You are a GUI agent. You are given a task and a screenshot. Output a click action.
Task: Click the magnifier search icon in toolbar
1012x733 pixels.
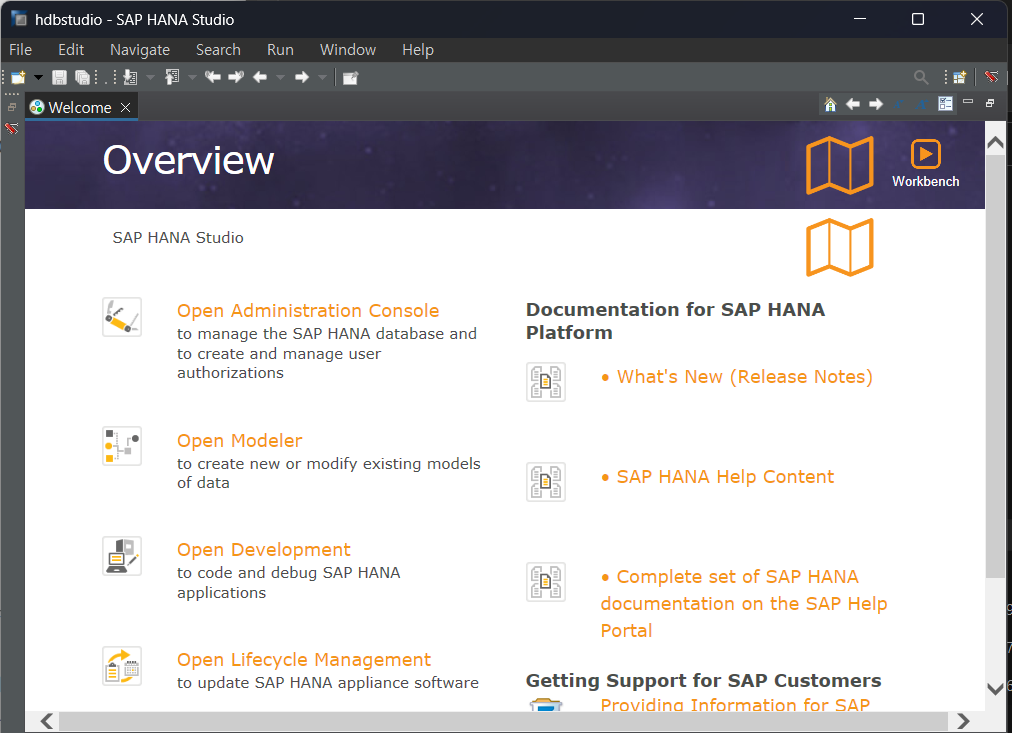click(x=921, y=77)
